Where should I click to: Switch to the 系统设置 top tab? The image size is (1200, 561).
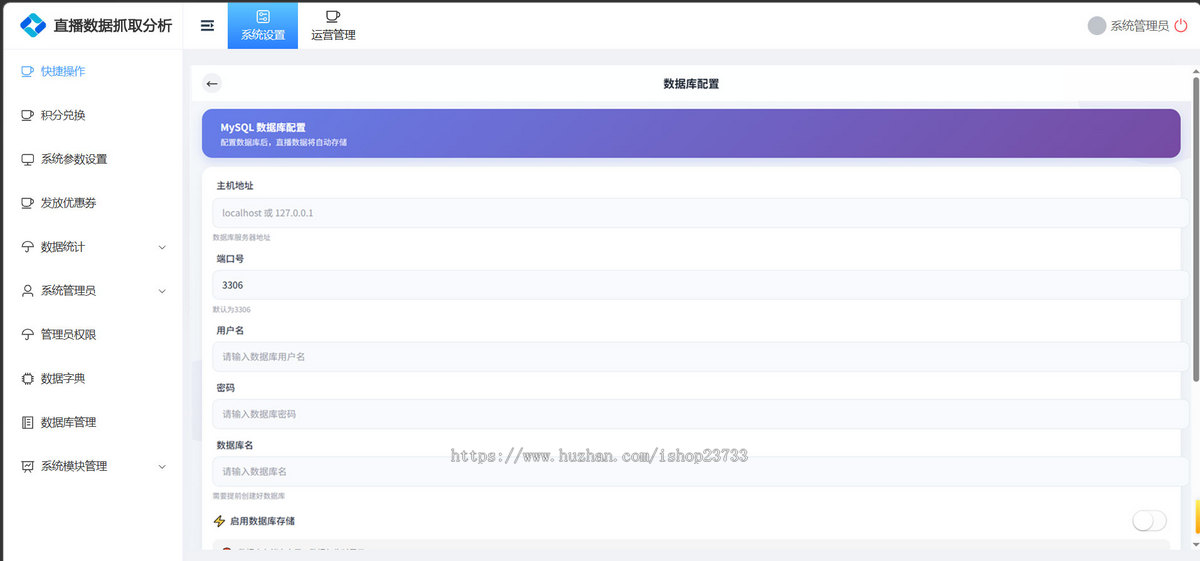(x=263, y=25)
